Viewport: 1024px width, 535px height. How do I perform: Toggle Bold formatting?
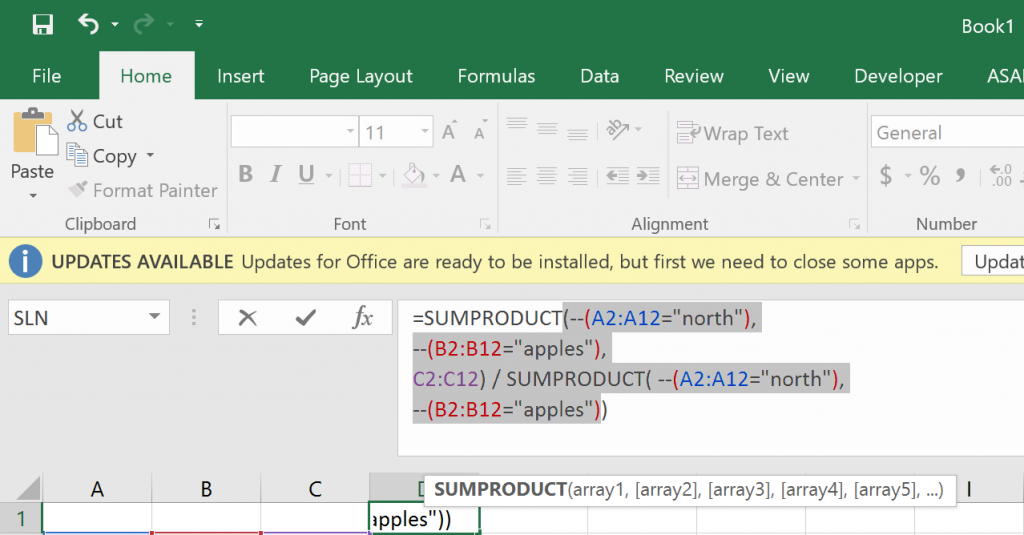246,174
